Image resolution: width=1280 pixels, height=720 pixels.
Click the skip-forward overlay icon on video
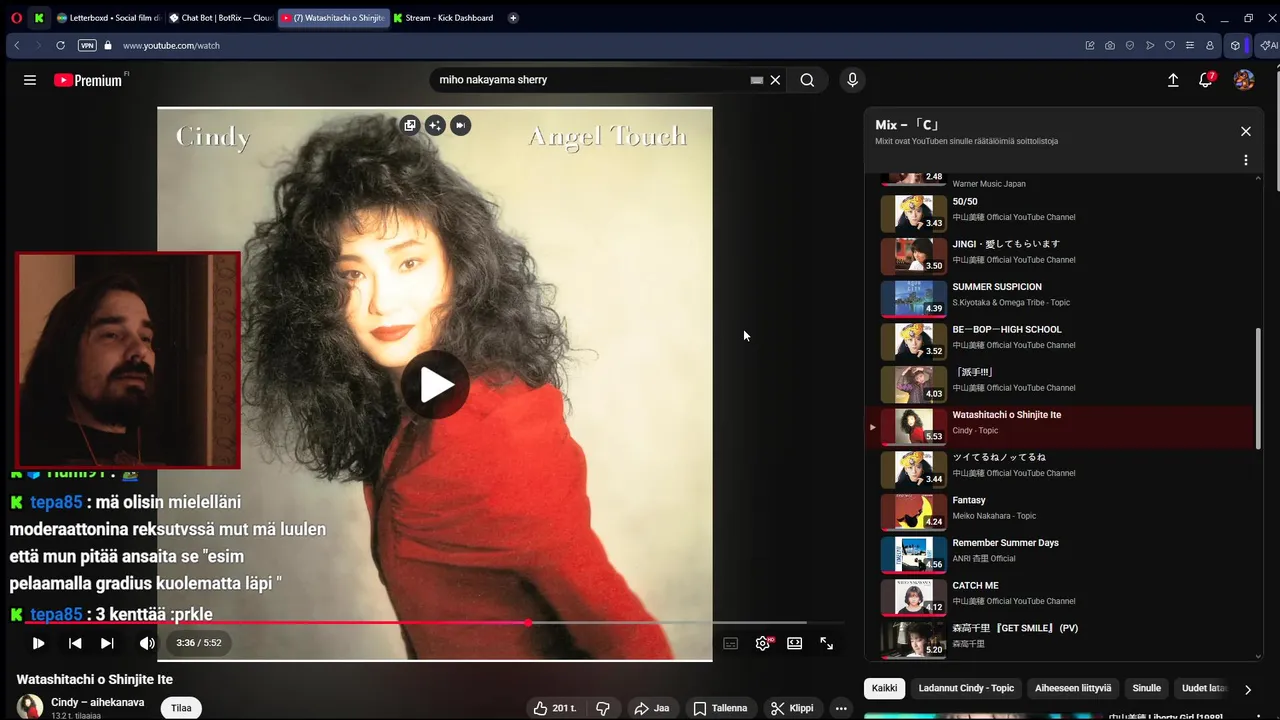coord(460,125)
